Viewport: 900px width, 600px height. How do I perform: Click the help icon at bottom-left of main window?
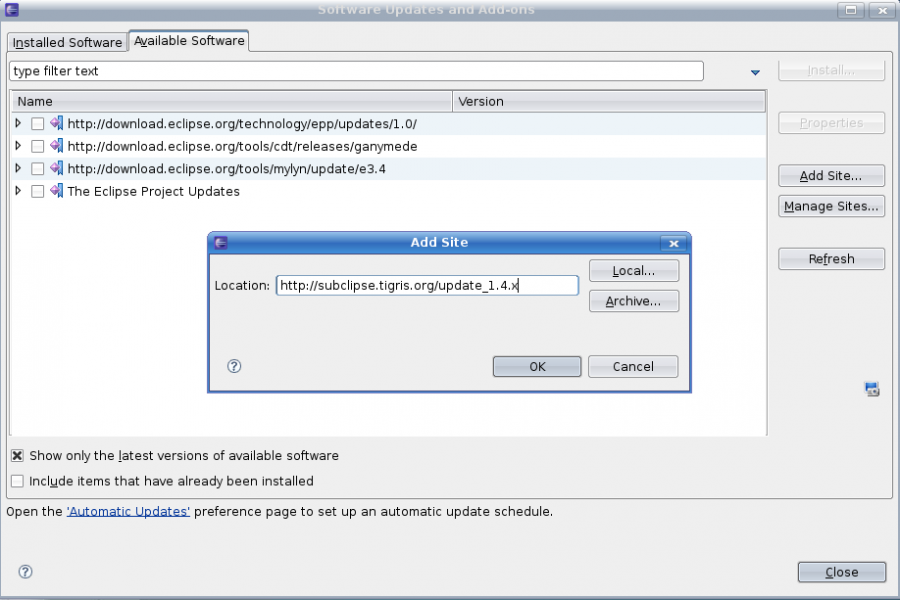[x=26, y=572]
